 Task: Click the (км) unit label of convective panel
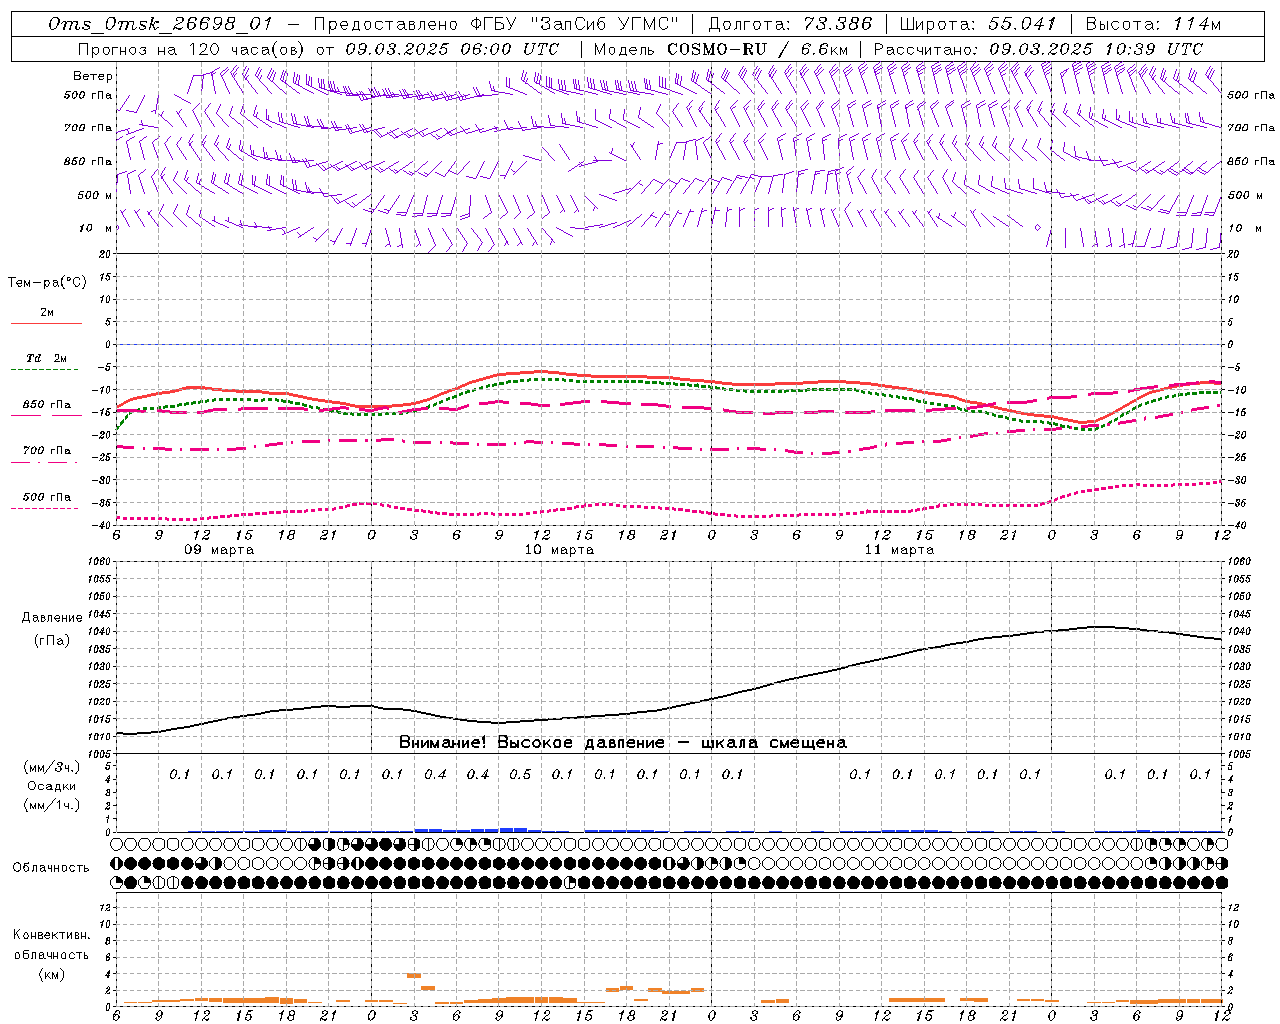pyautogui.click(x=51, y=974)
